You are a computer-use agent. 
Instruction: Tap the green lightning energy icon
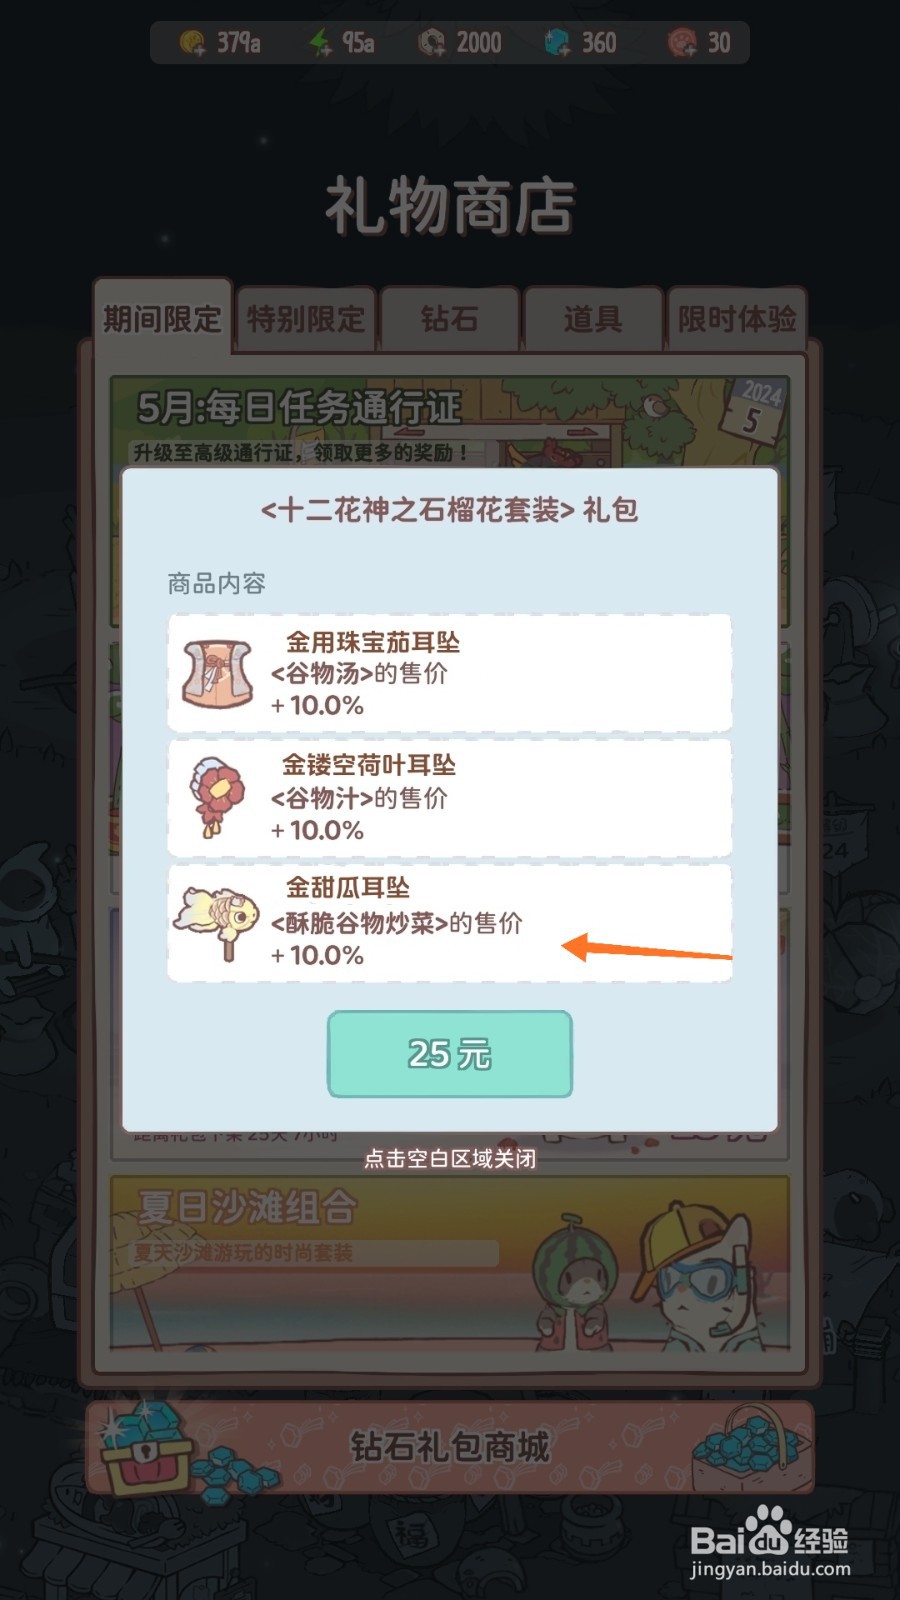coord(320,43)
